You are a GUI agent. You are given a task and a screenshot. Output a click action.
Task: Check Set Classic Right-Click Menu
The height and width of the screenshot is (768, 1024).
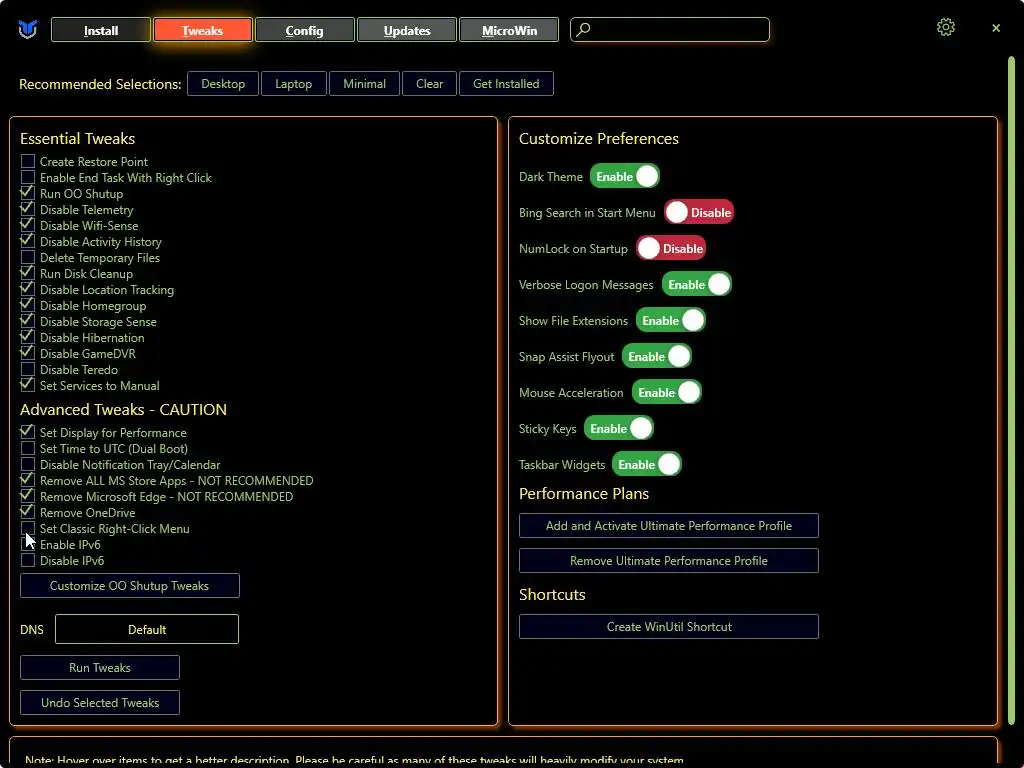pos(27,528)
